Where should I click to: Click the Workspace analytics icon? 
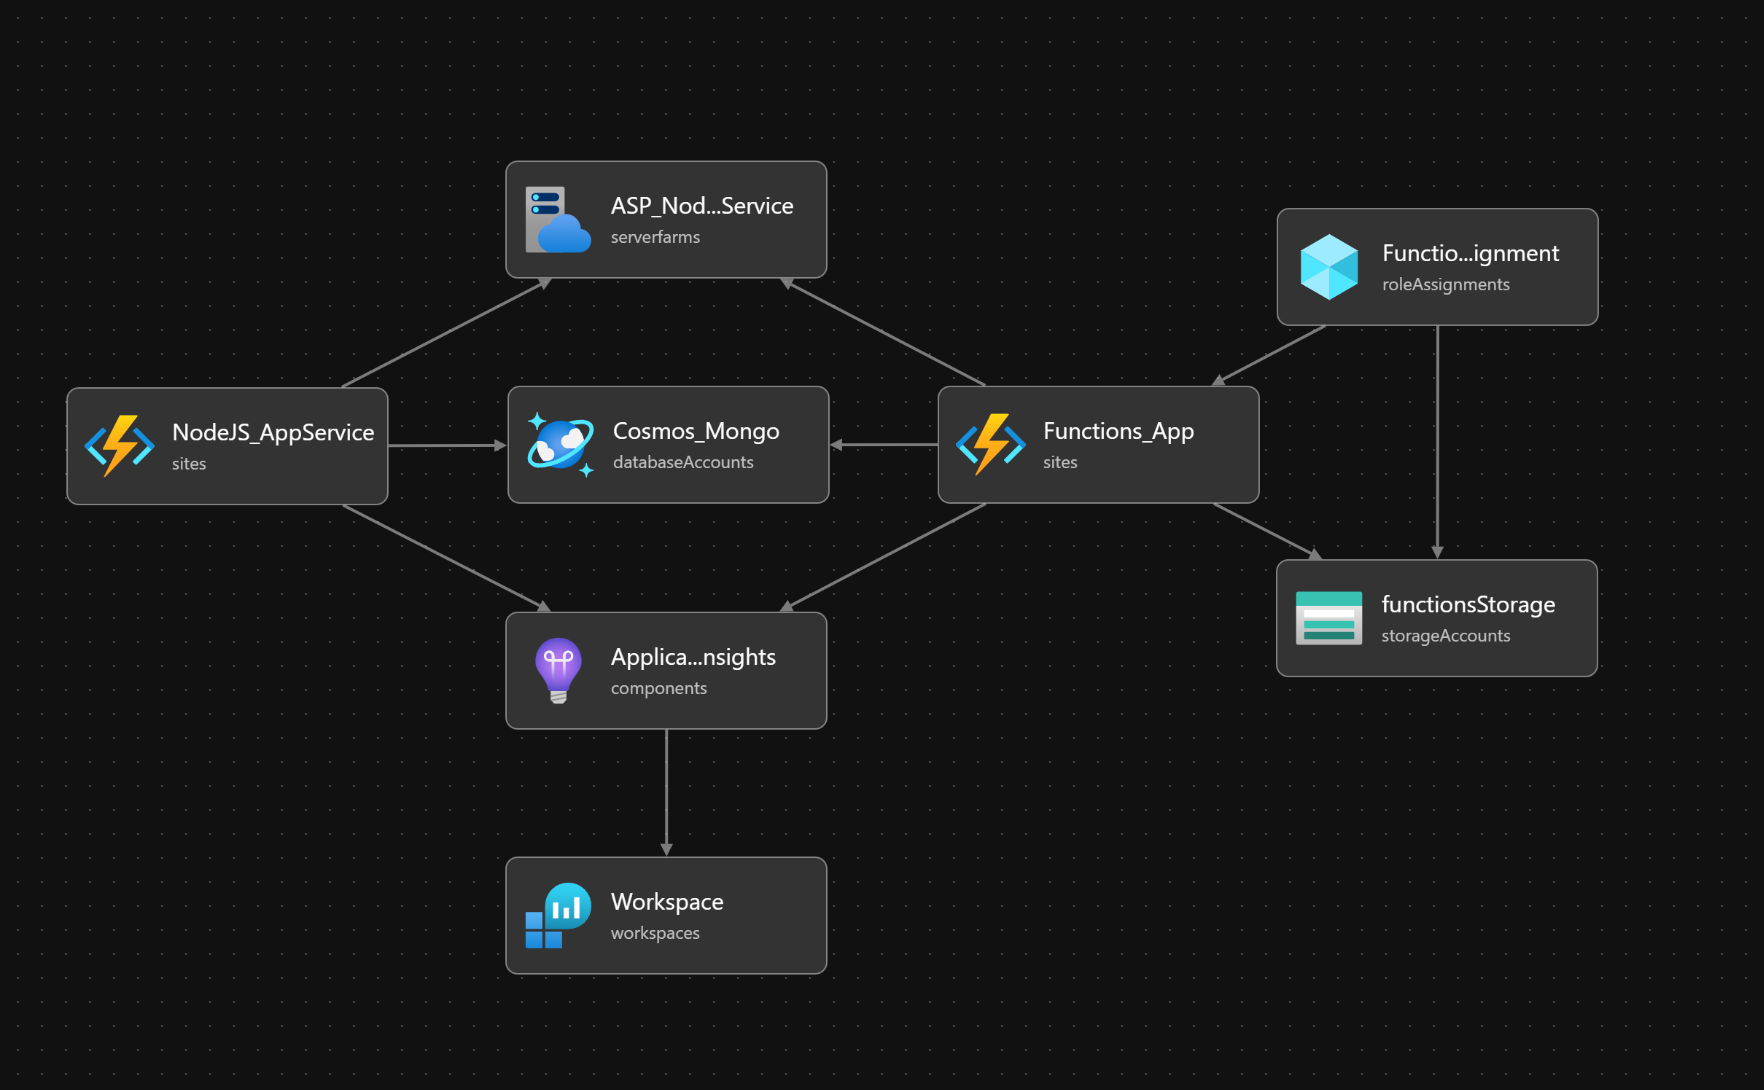[x=558, y=915]
